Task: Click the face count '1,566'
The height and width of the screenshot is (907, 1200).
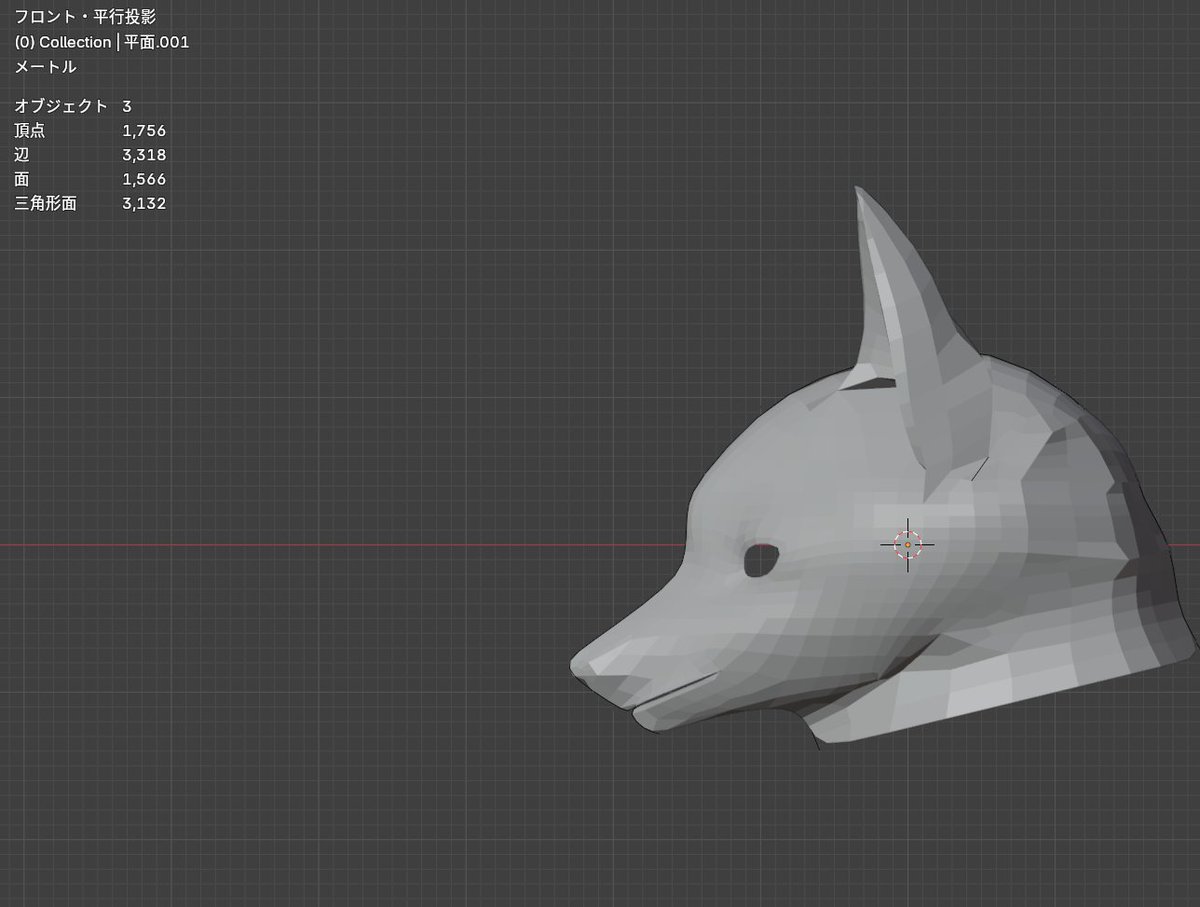Action: (144, 179)
